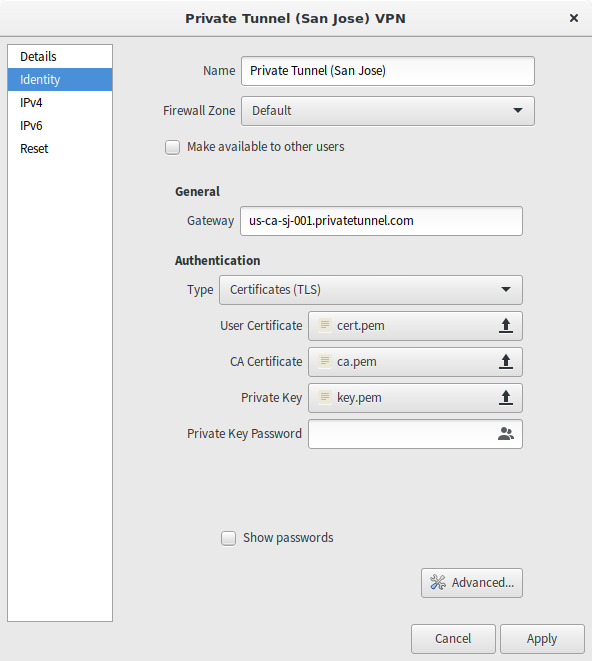Select Identity in sidebar
This screenshot has width=592, height=661.
pos(60,79)
